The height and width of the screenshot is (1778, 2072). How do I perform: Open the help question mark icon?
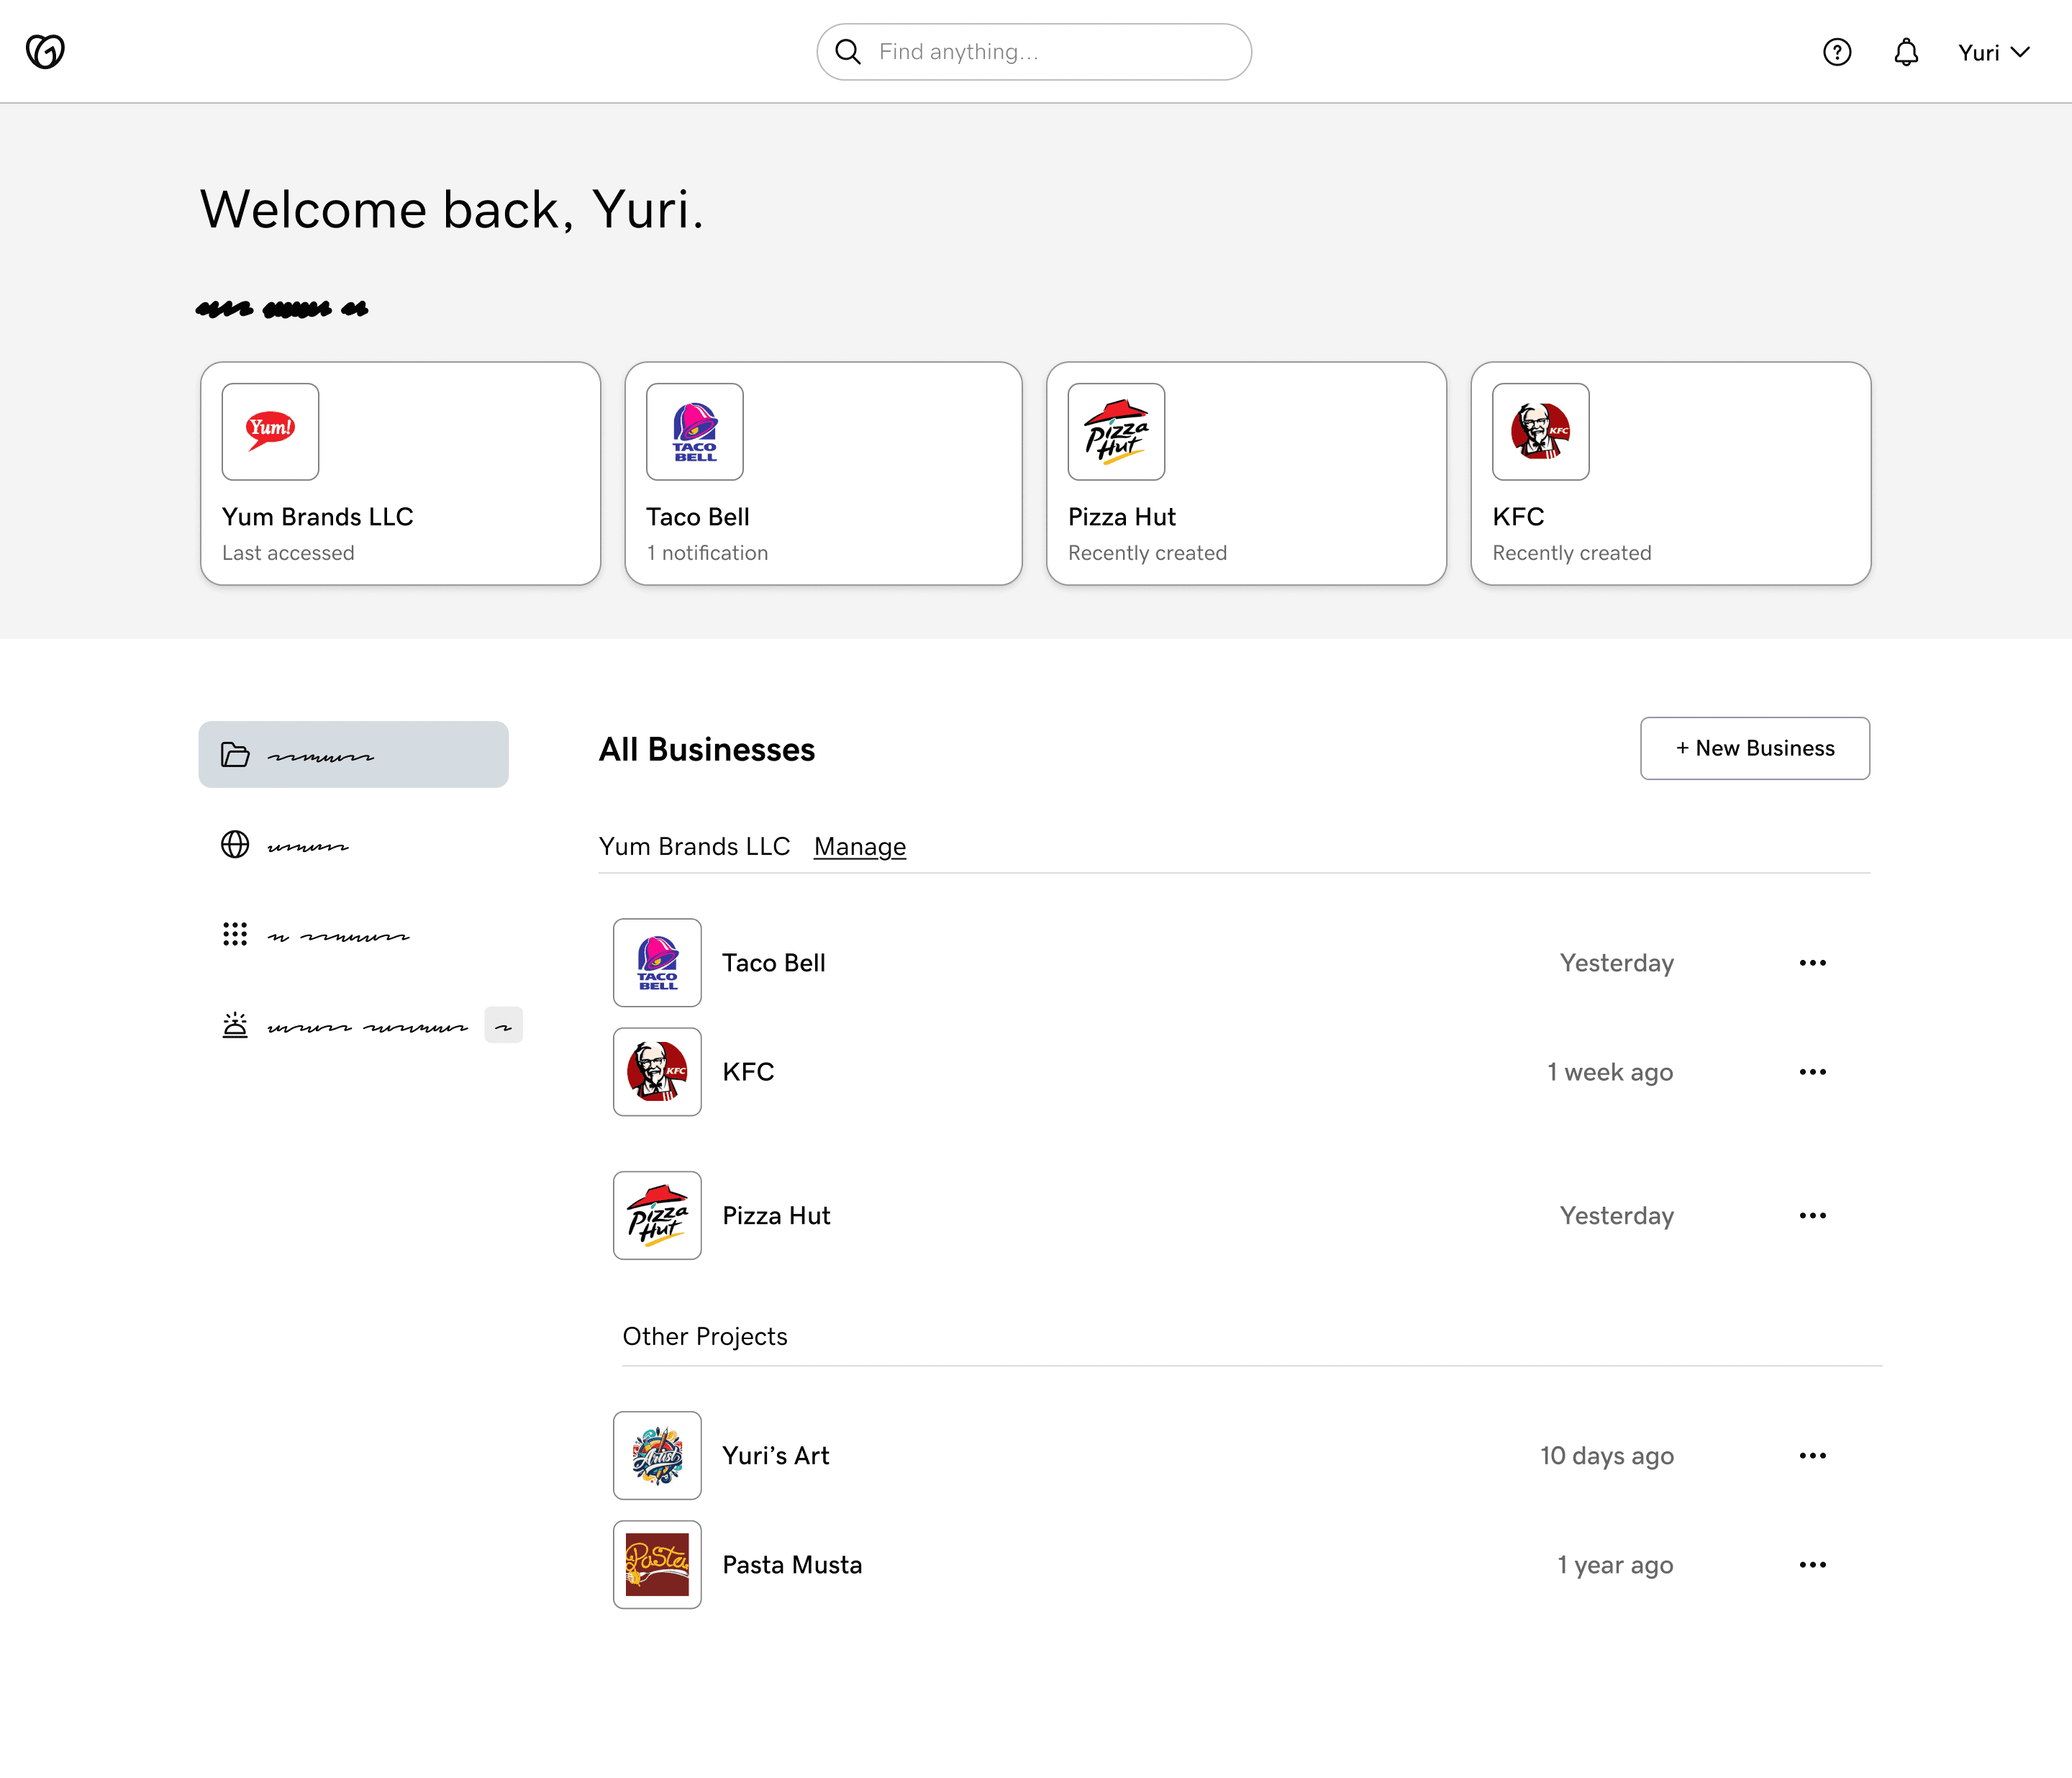(x=1836, y=52)
